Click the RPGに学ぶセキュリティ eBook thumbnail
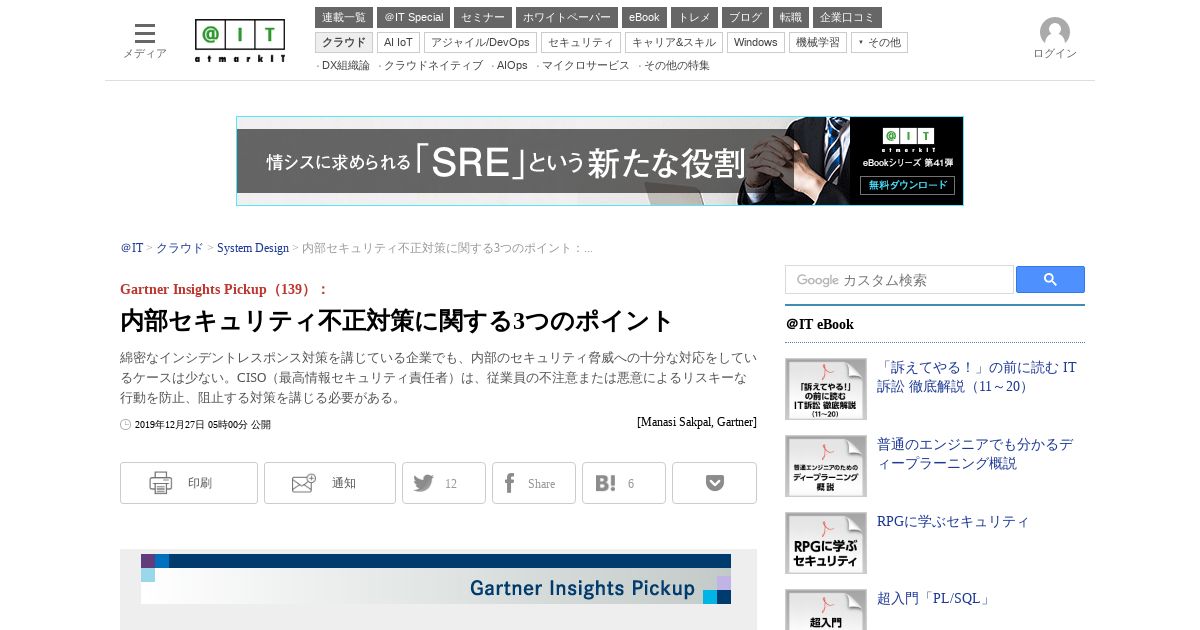1200x630 pixels. click(x=826, y=543)
